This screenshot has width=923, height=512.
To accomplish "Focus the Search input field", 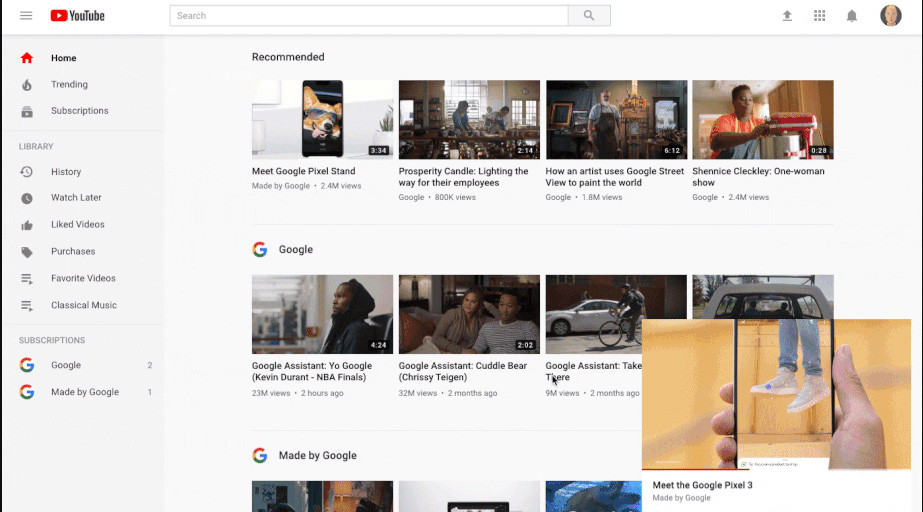I will pyautogui.click(x=369, y=16).
